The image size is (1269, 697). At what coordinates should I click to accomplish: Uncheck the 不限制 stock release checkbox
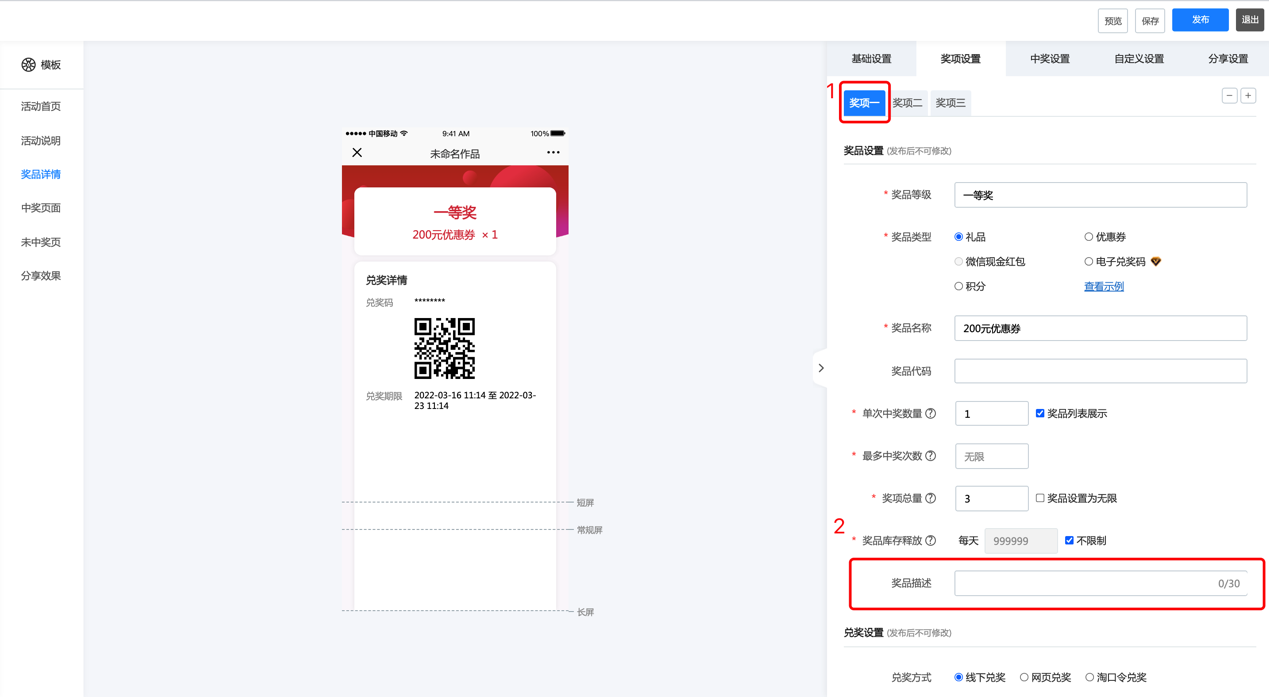pos(1069,541)
